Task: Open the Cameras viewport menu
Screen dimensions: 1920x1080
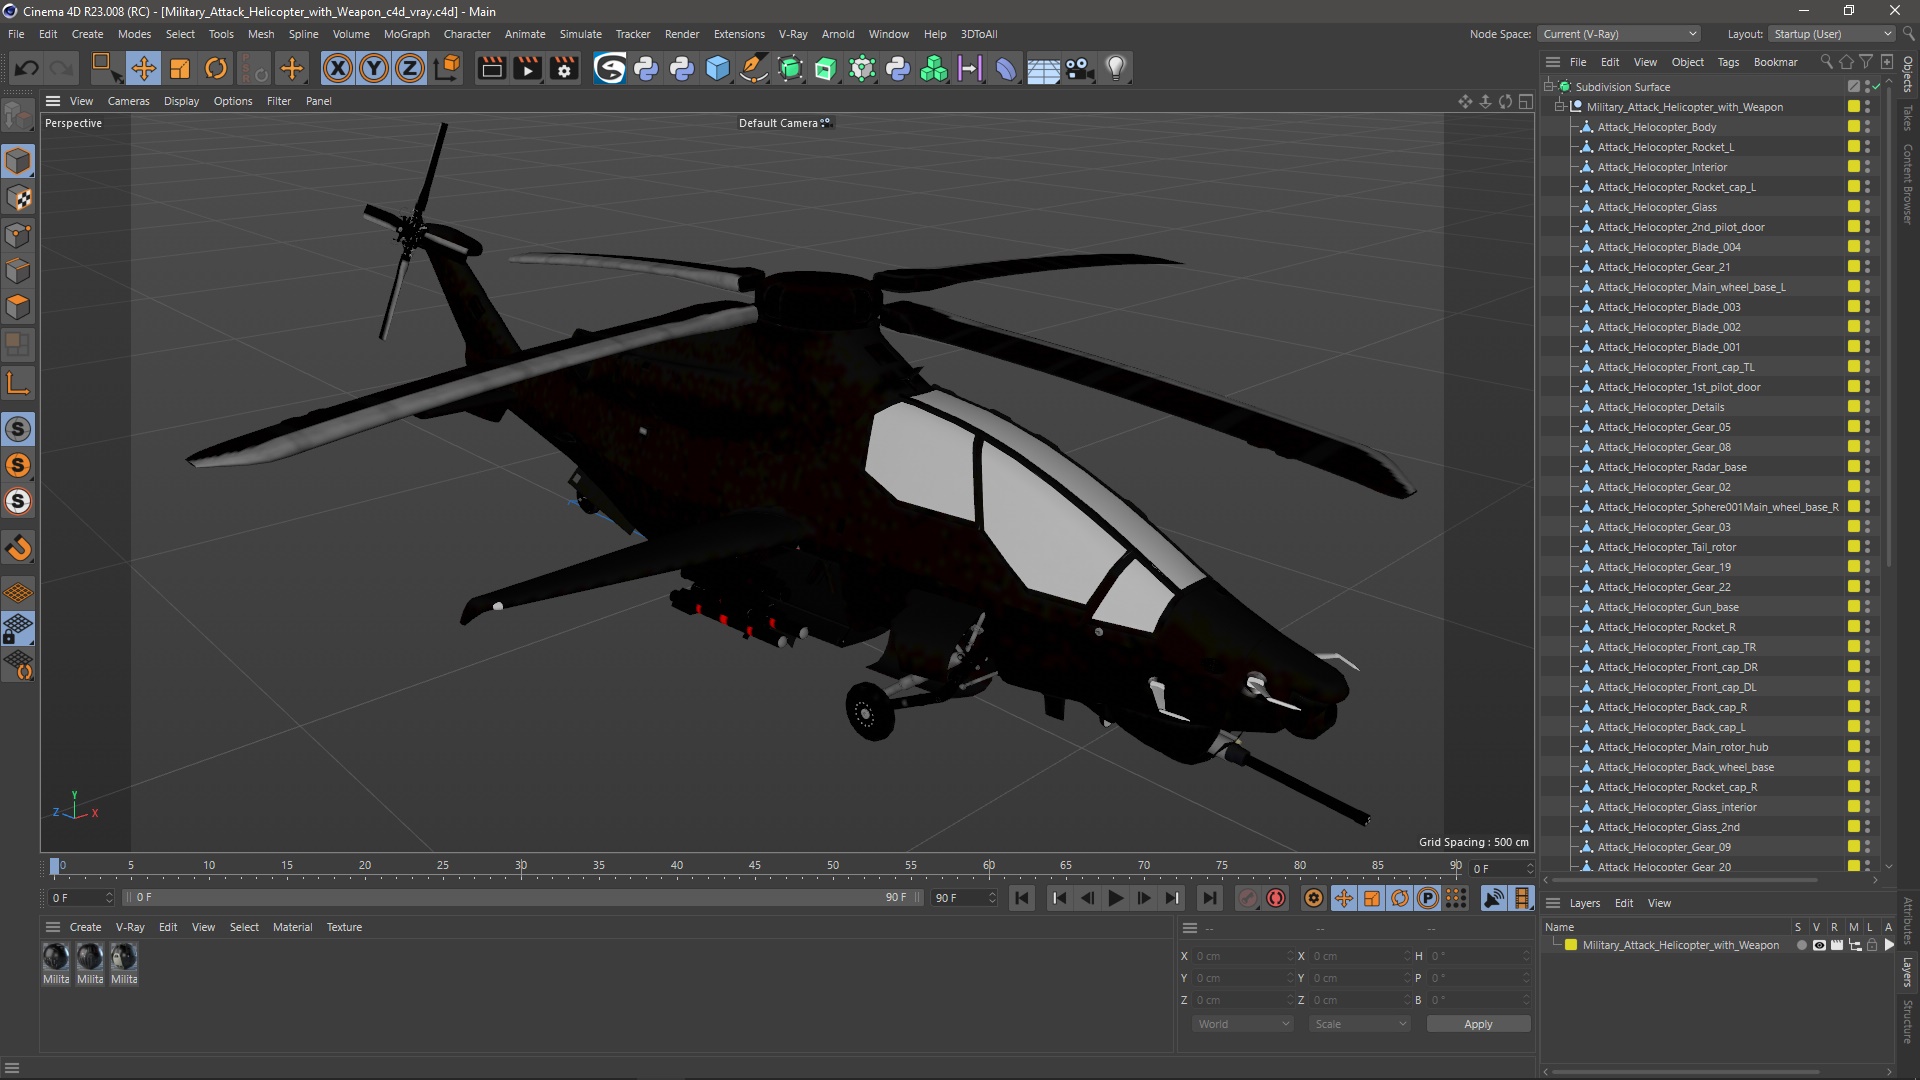Action: 128,101
